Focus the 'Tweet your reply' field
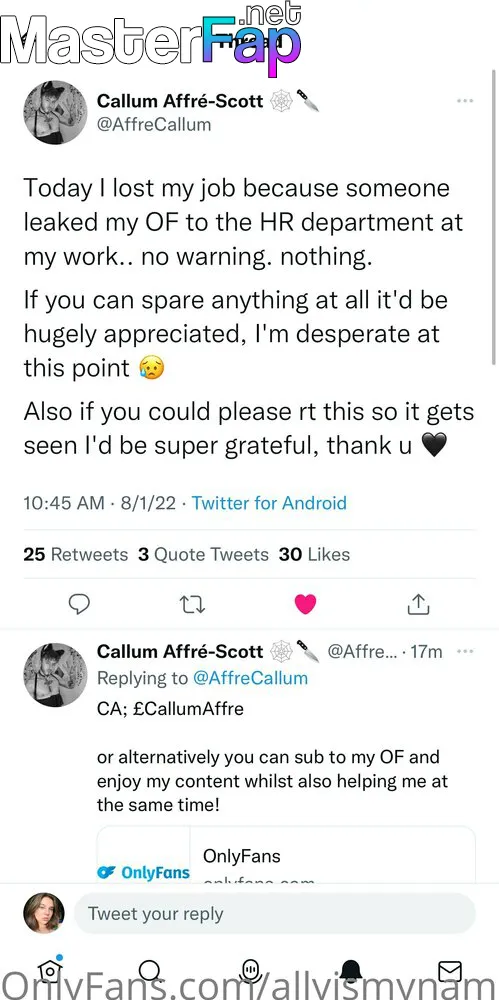The image size is (499, 1000). [x=275, y=913]
